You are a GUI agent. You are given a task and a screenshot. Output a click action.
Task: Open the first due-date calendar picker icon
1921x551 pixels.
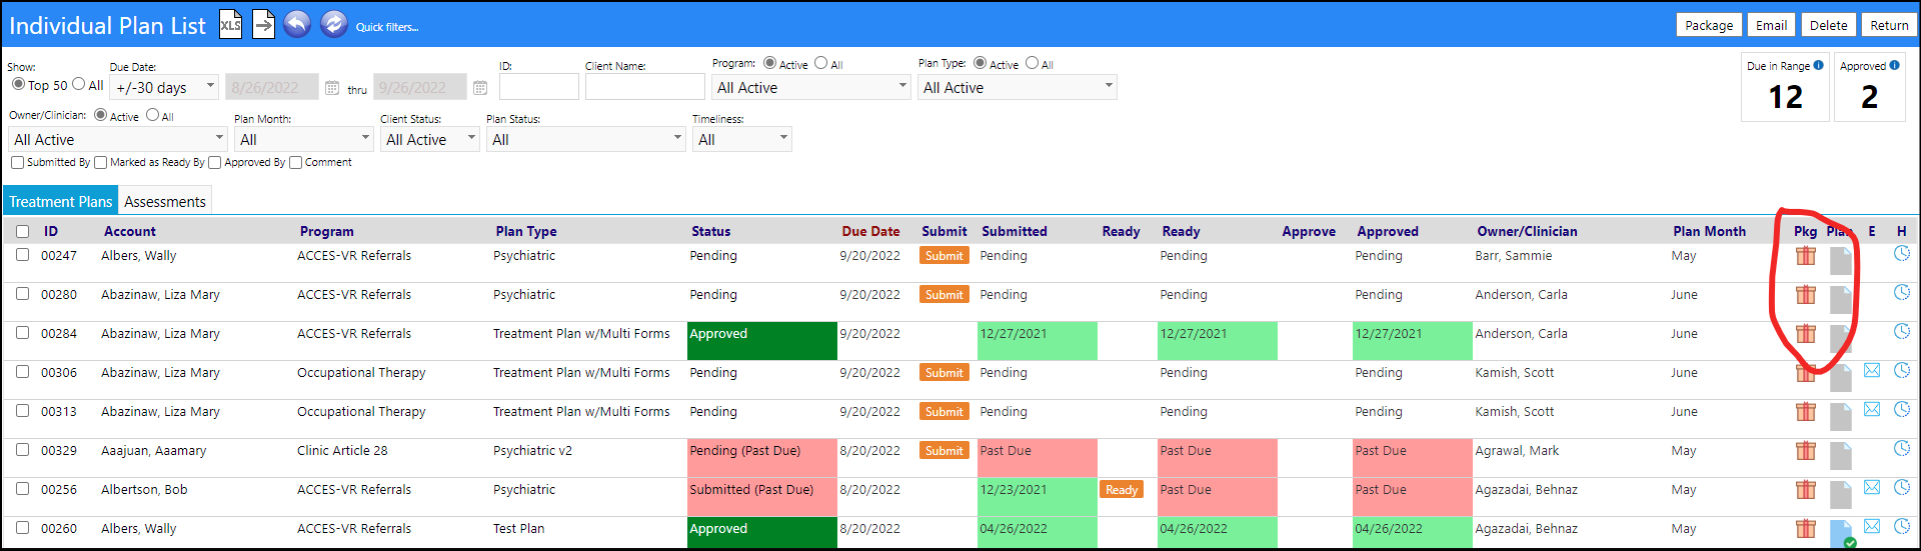click(x=332, y=88)
